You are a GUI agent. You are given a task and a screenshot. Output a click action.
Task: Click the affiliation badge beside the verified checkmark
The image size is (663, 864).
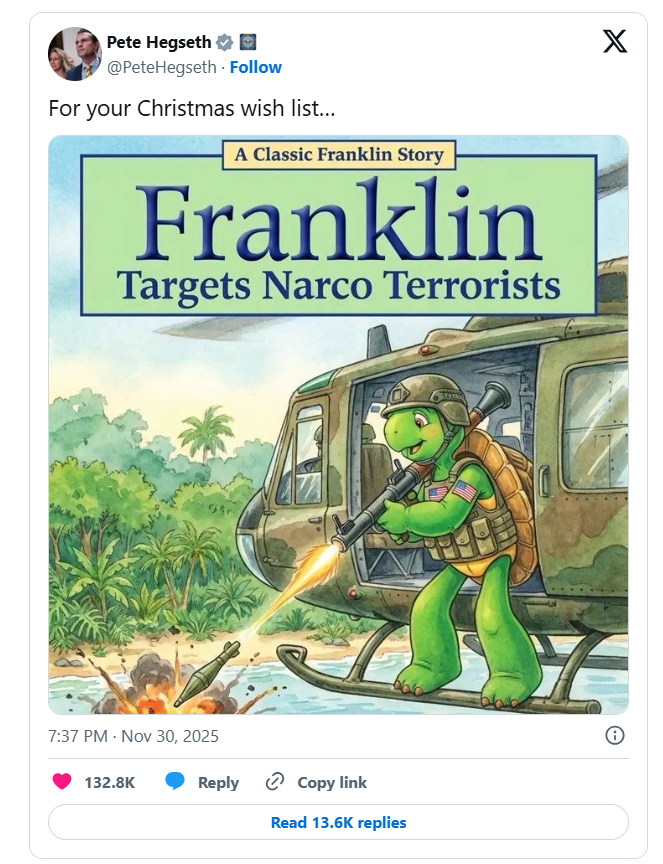pos(248,42)
